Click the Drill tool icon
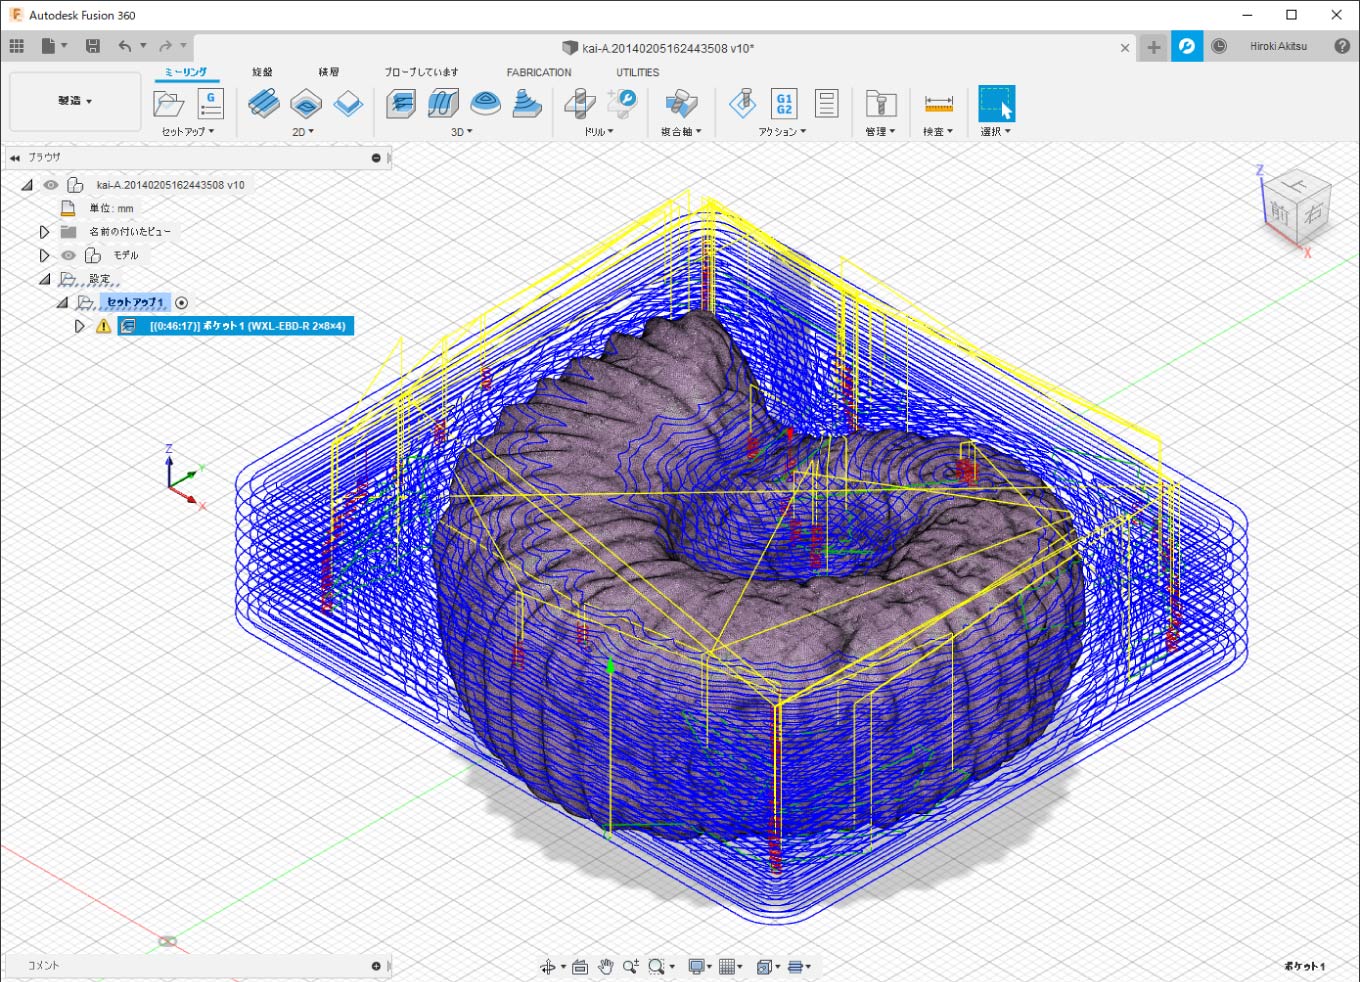The image size is (1360, 982). pyautogui.click(x=580, y=104)
